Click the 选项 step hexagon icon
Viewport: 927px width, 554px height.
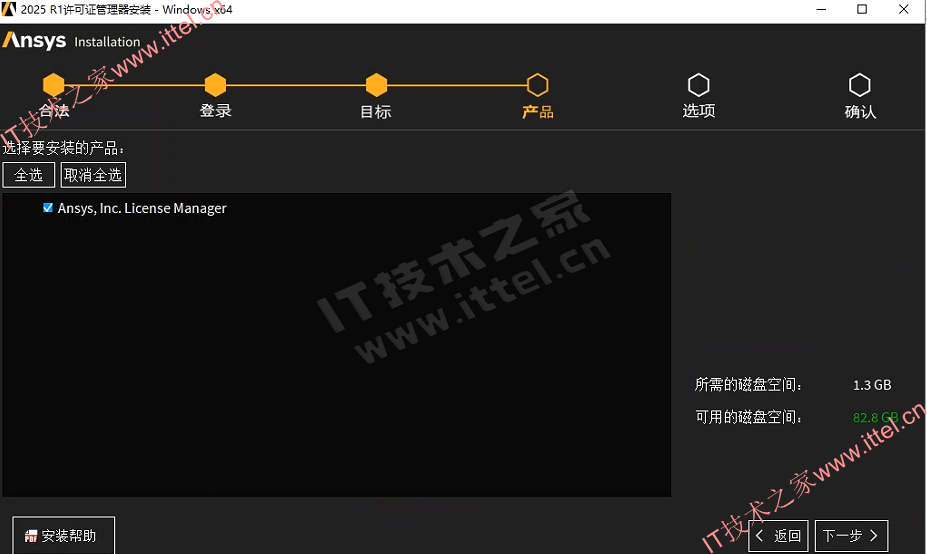(699, 85)
